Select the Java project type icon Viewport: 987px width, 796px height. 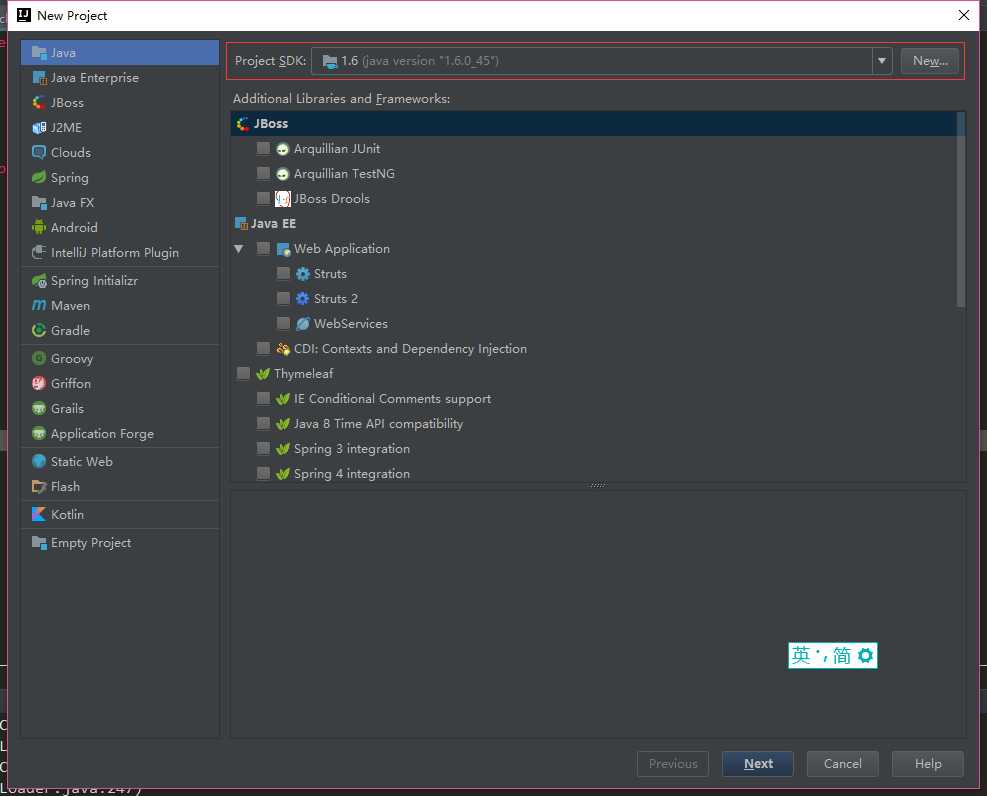click(39, 52)
